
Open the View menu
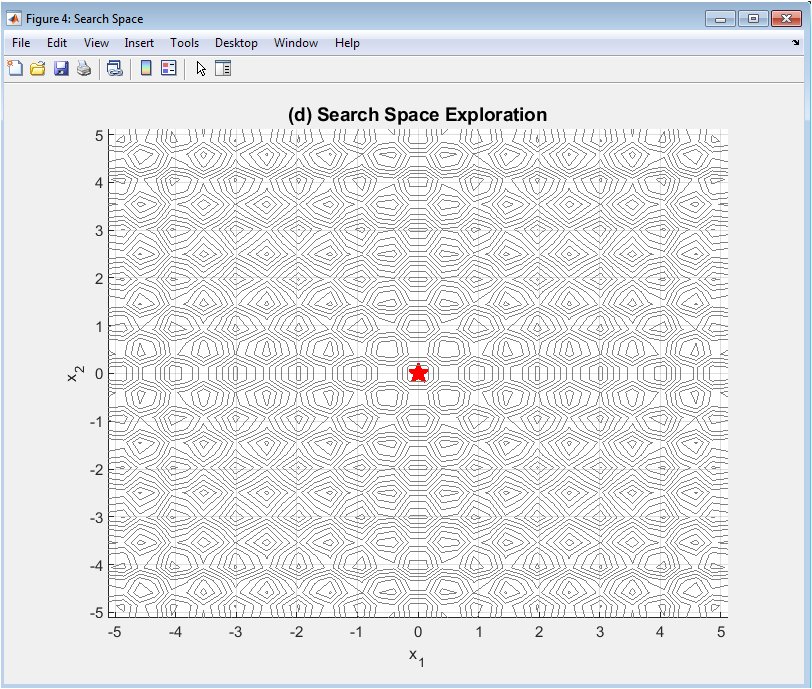96,43
